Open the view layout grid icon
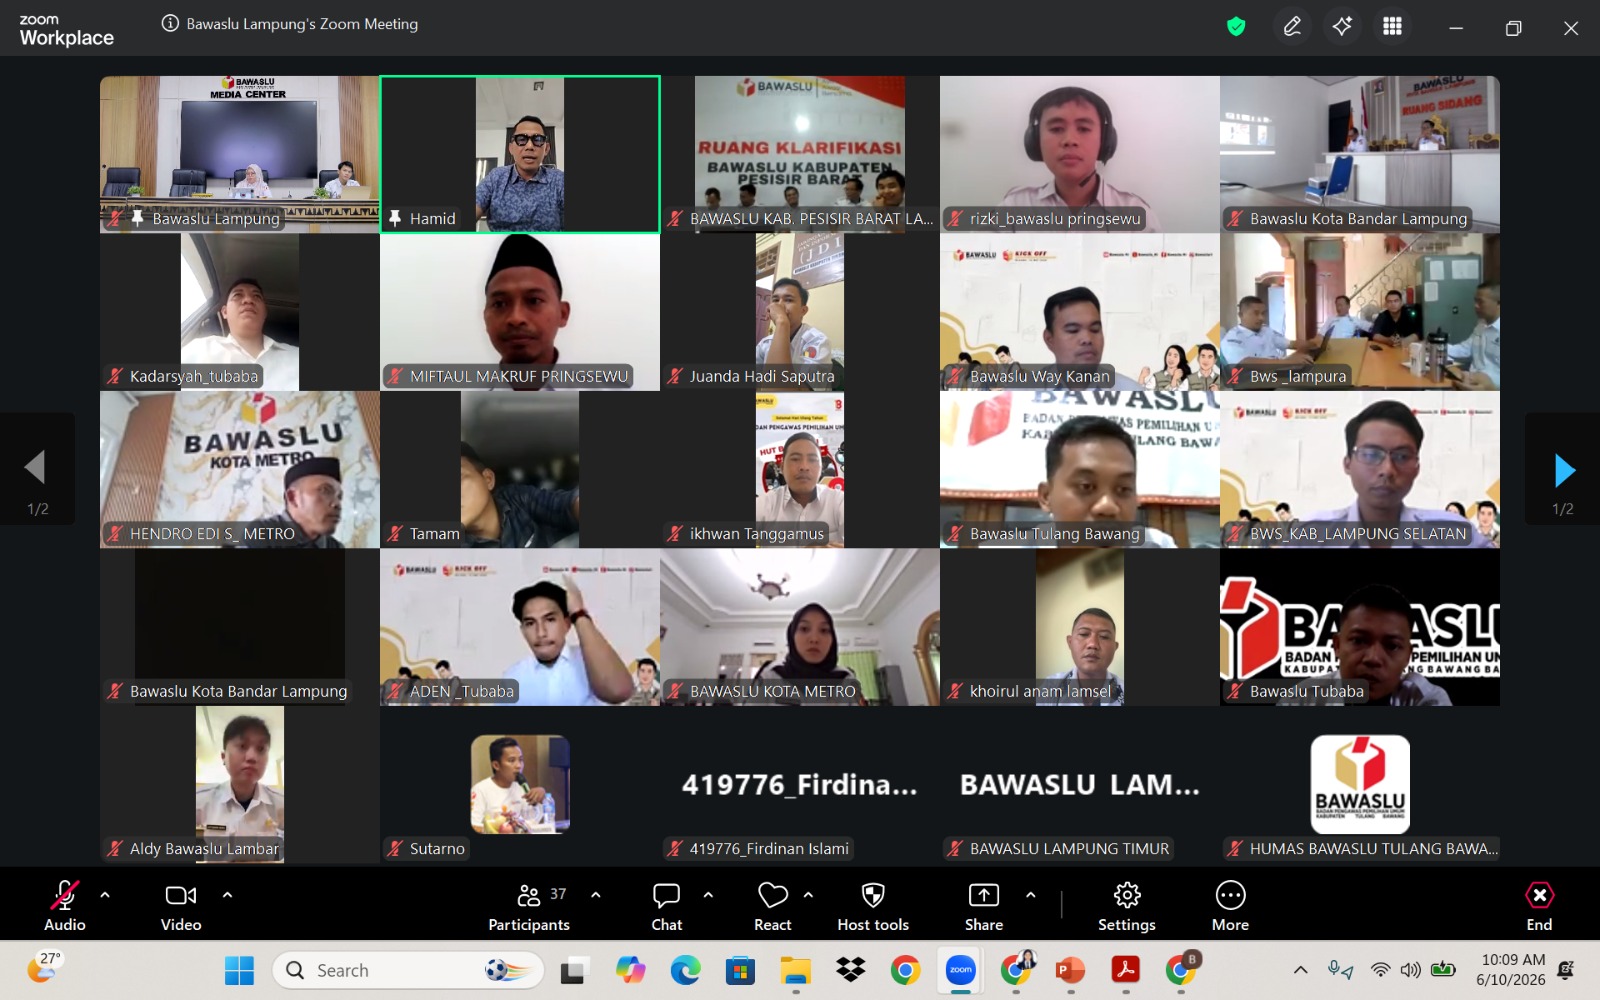This screenshot has height=1000, width=1600. coord(1392,27)
